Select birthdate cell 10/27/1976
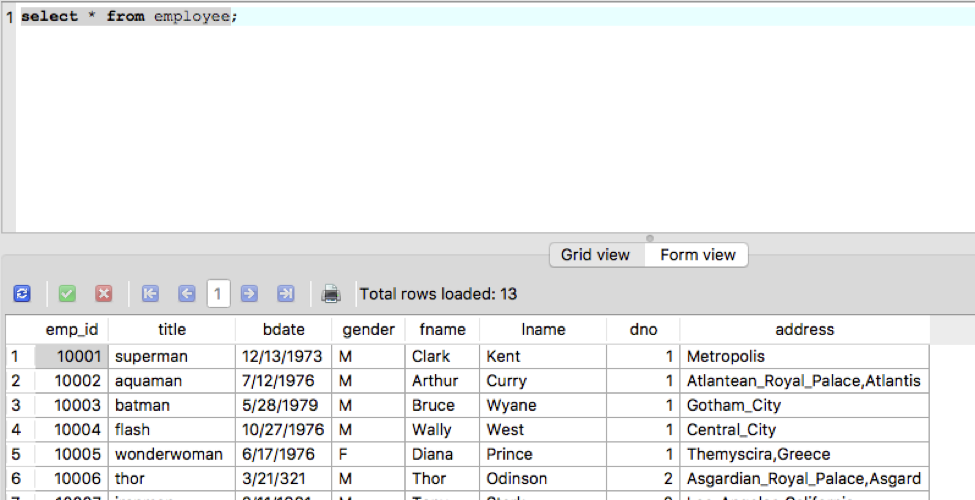Viewport: 975px width, 500px height. pos(284,430)
